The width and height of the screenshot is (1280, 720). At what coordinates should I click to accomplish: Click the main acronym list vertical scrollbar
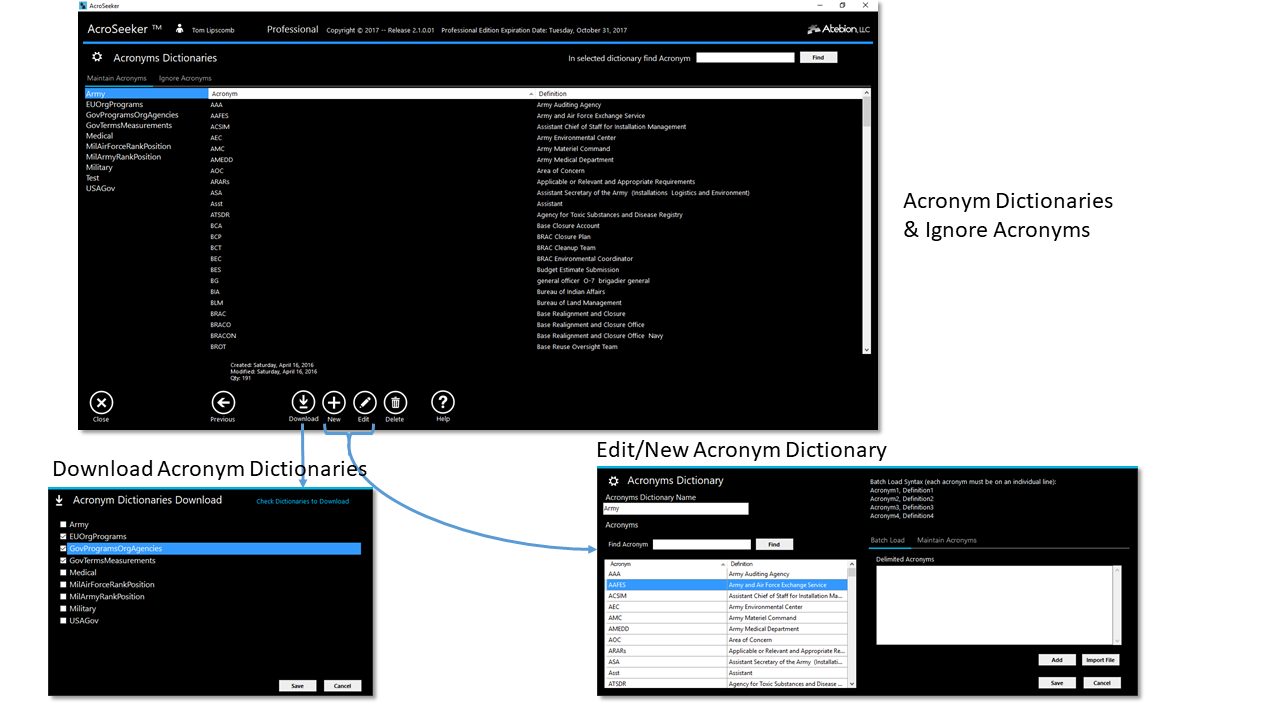(867, 220)
